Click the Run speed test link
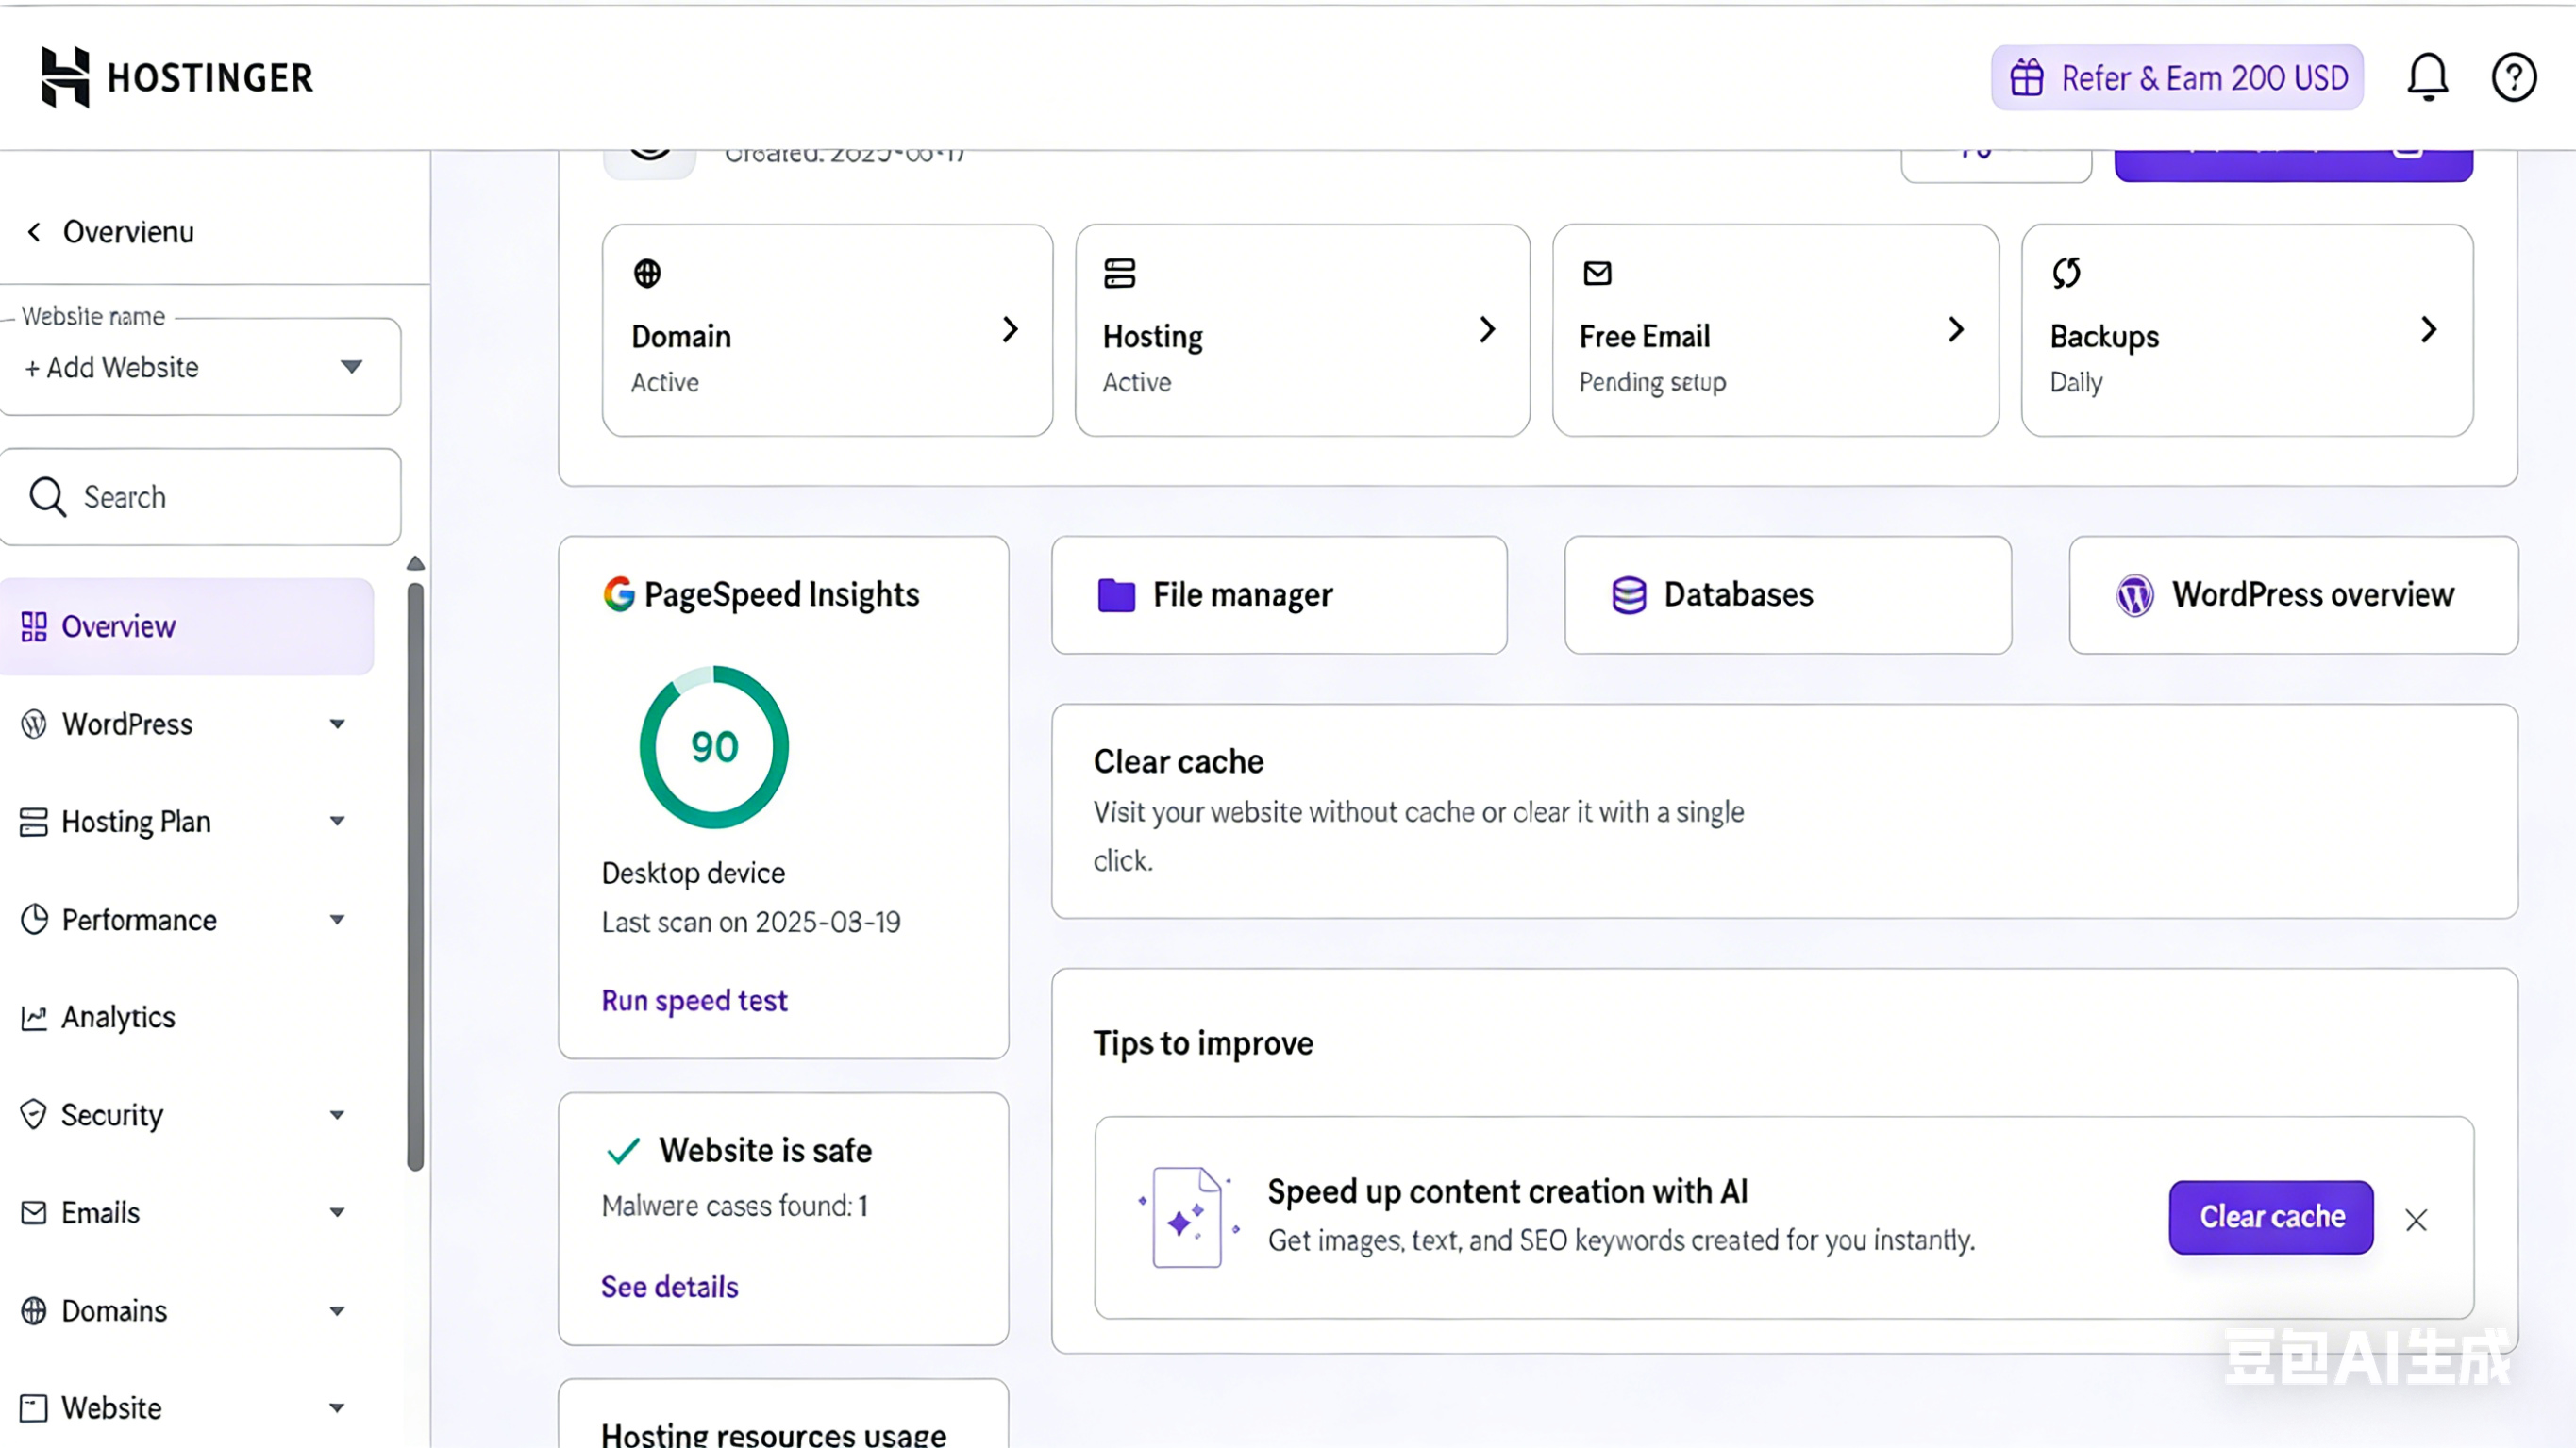The image size is (2576, 1448). click(694, 1000)
